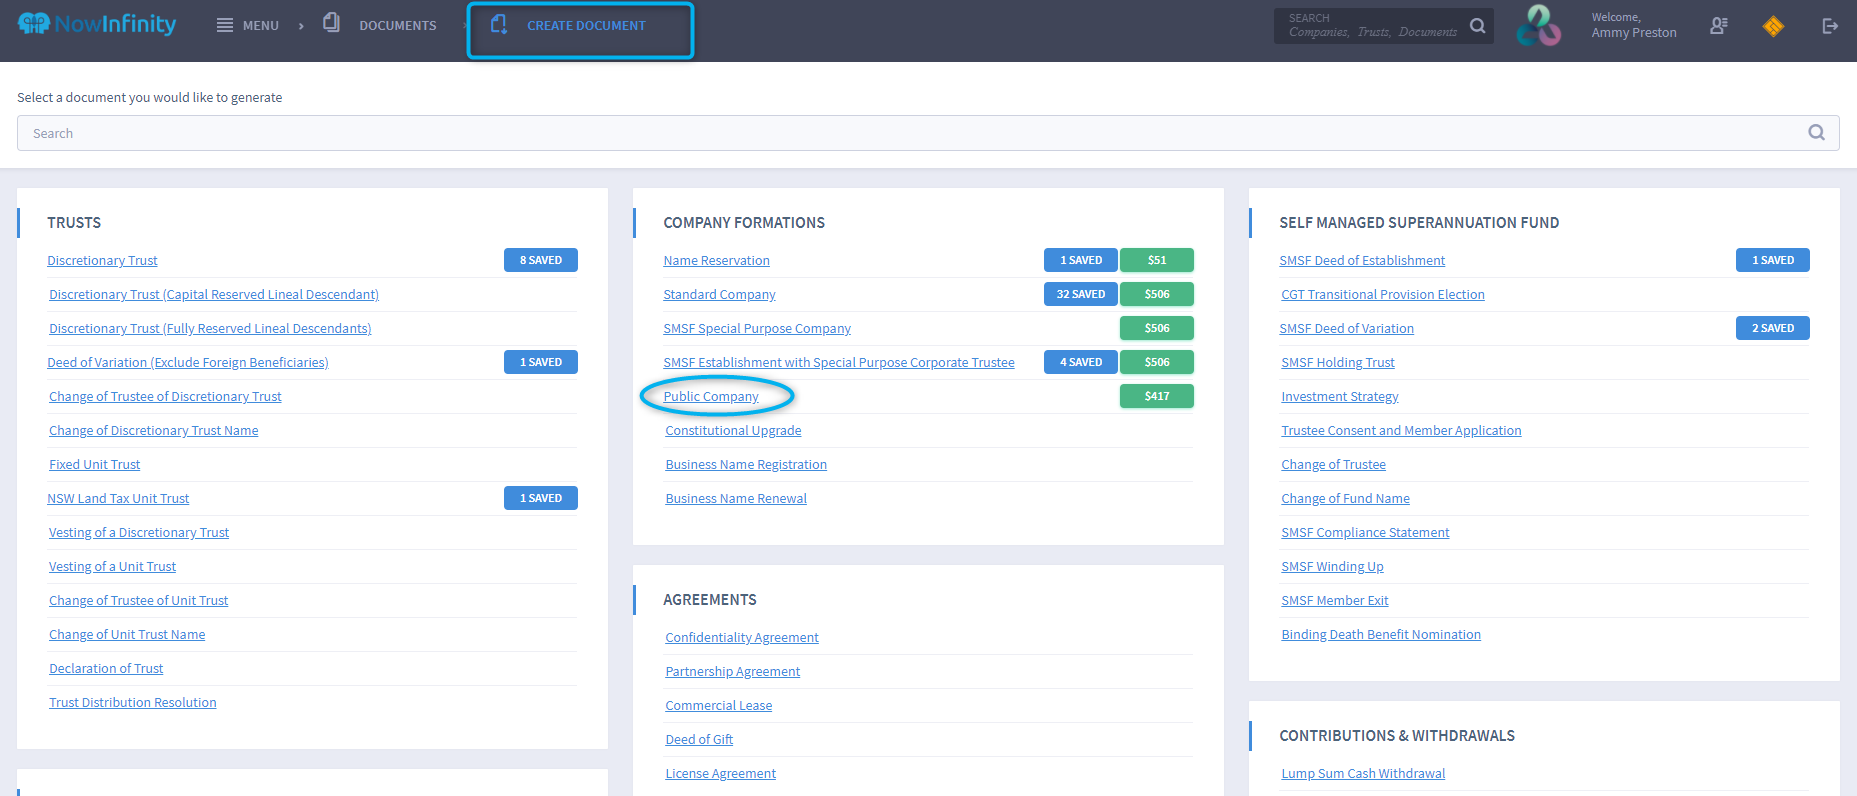Click the document Search input box
This screenshot has width=1857, height=796.
click(928, 133)
